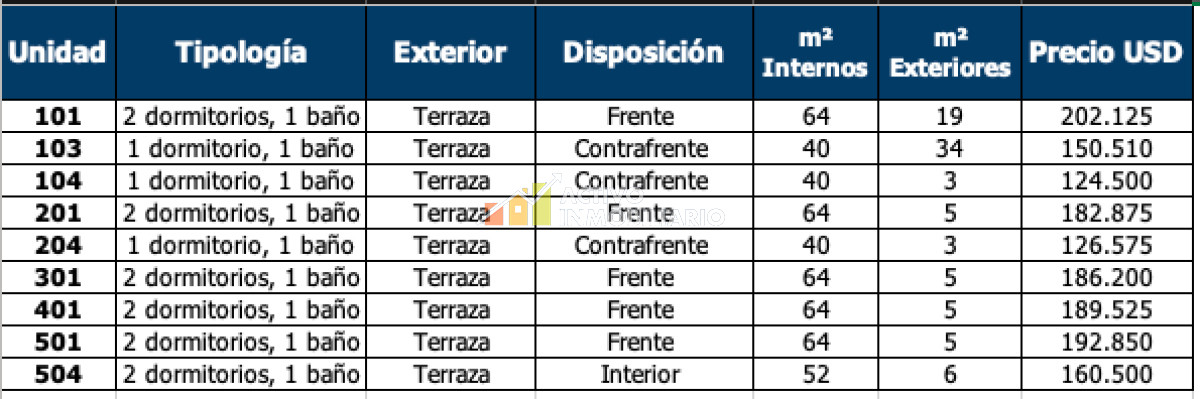Select price cell 124.500
This screenshot has width=1200, height=399.
1105,181
